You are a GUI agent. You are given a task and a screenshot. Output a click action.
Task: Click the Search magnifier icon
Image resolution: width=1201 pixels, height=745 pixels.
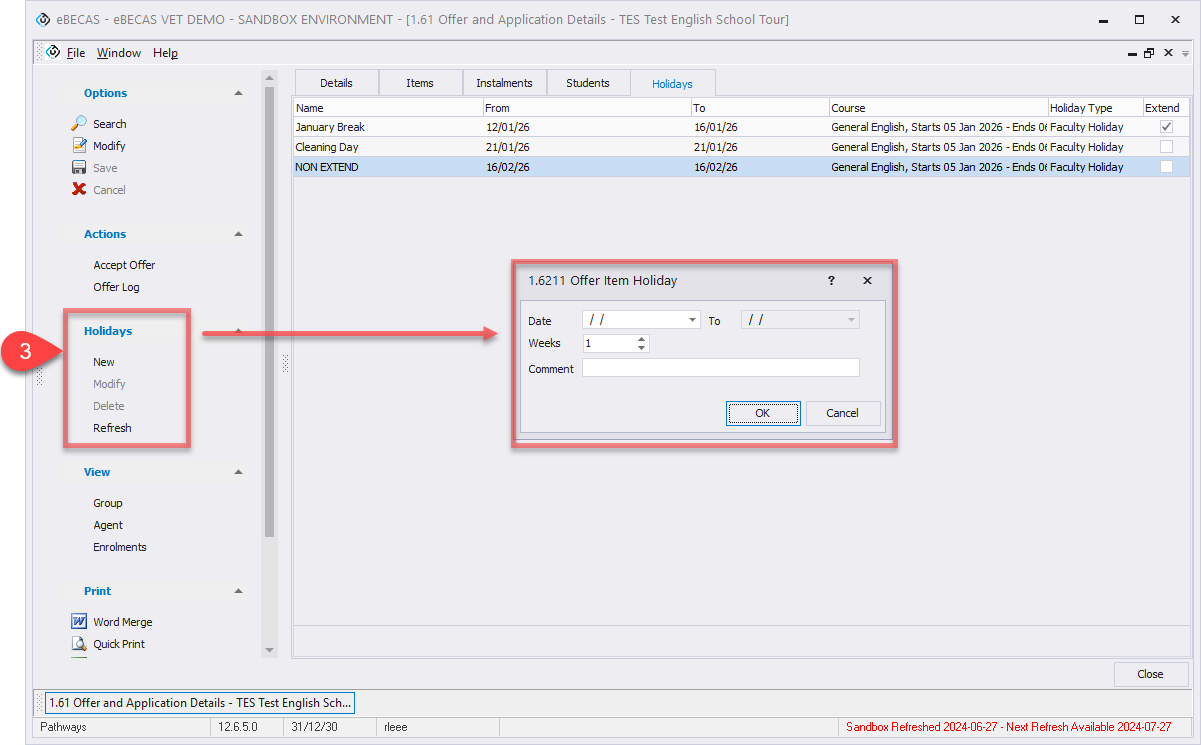coord(79,124)
